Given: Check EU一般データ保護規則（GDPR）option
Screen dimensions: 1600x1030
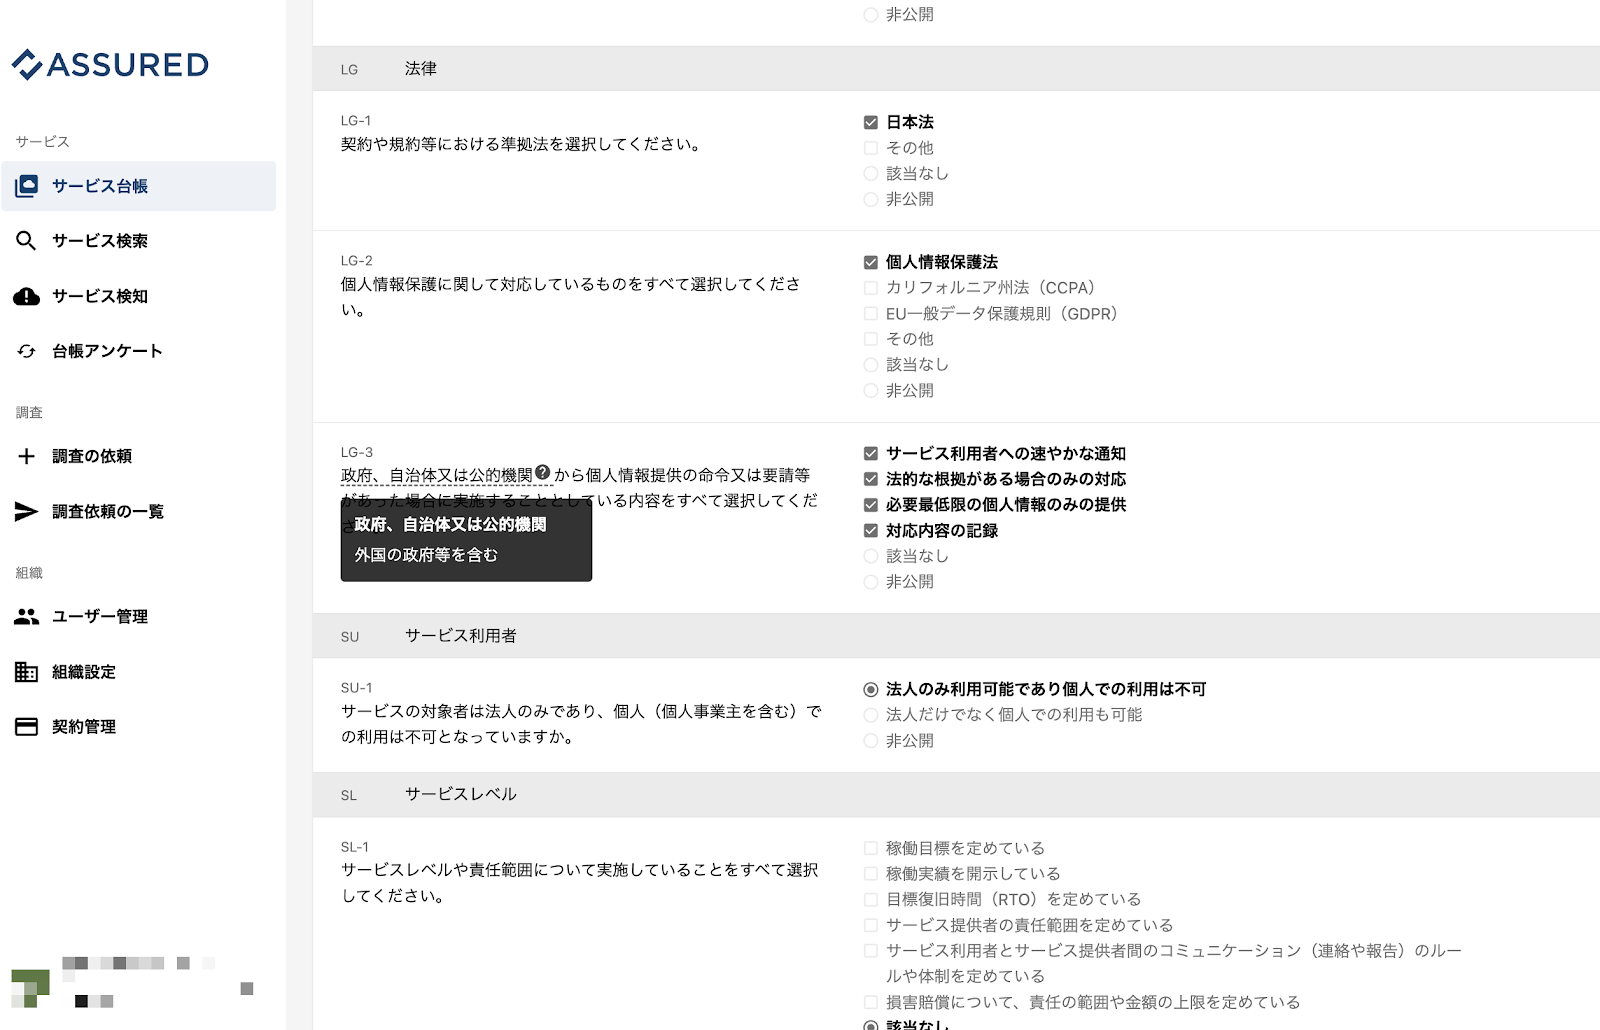Looking at the screenshot, I should (871, 314).
